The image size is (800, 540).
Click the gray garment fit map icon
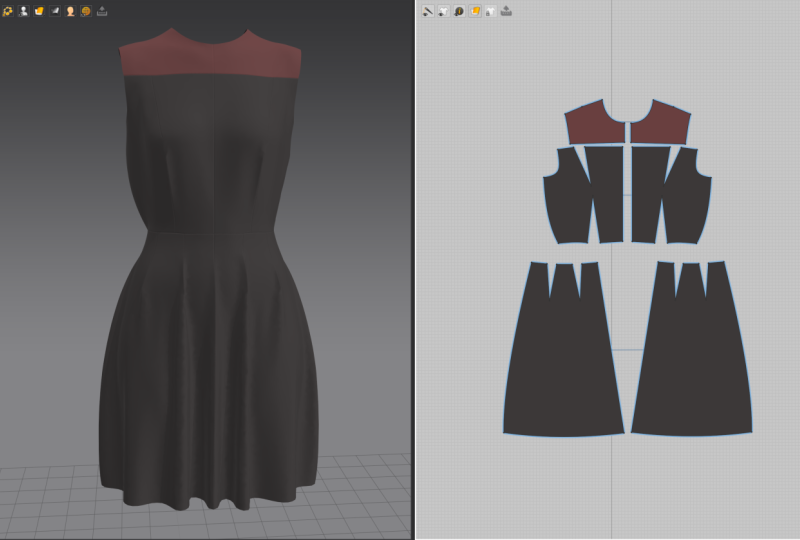(x=55, y=11)
